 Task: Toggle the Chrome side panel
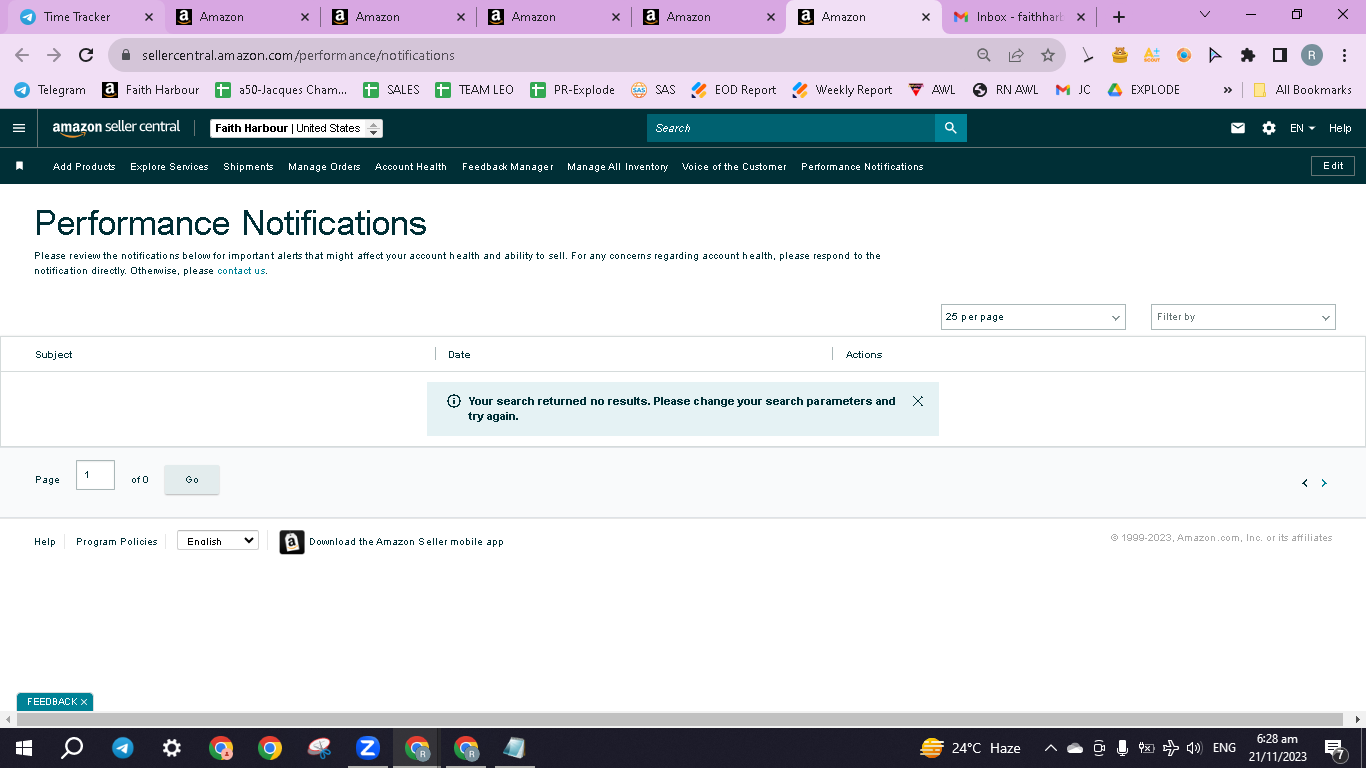pyautogui.click(x=1280, y=56)
